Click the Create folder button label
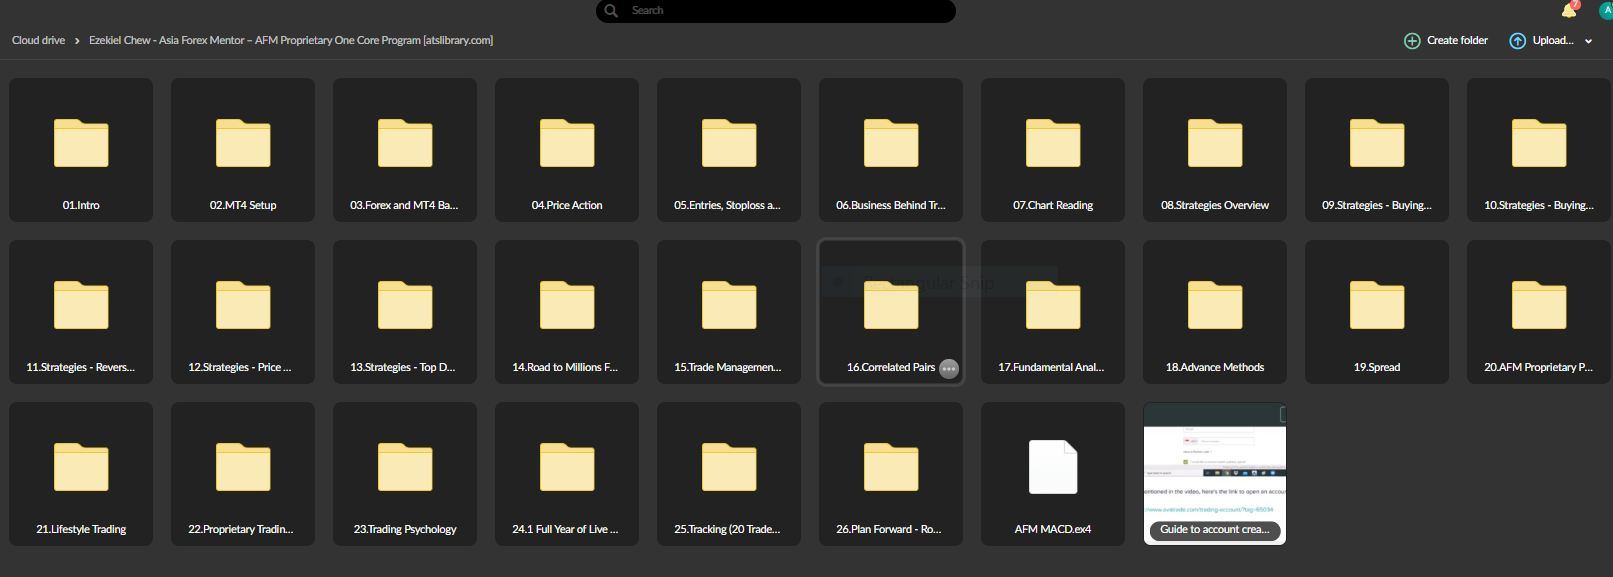 1457,41
